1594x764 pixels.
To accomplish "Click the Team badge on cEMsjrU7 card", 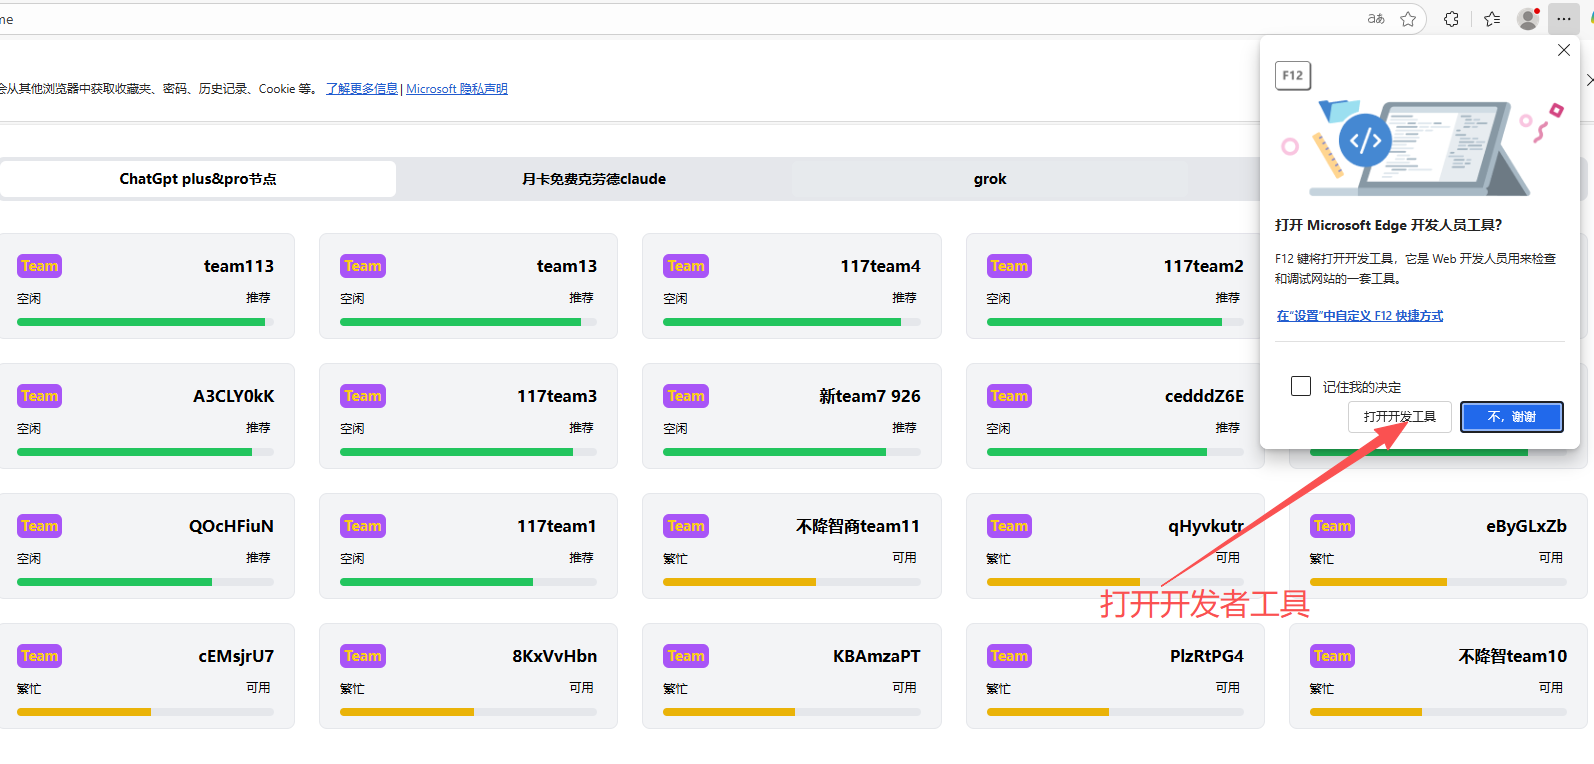I will tap(40, 656).
